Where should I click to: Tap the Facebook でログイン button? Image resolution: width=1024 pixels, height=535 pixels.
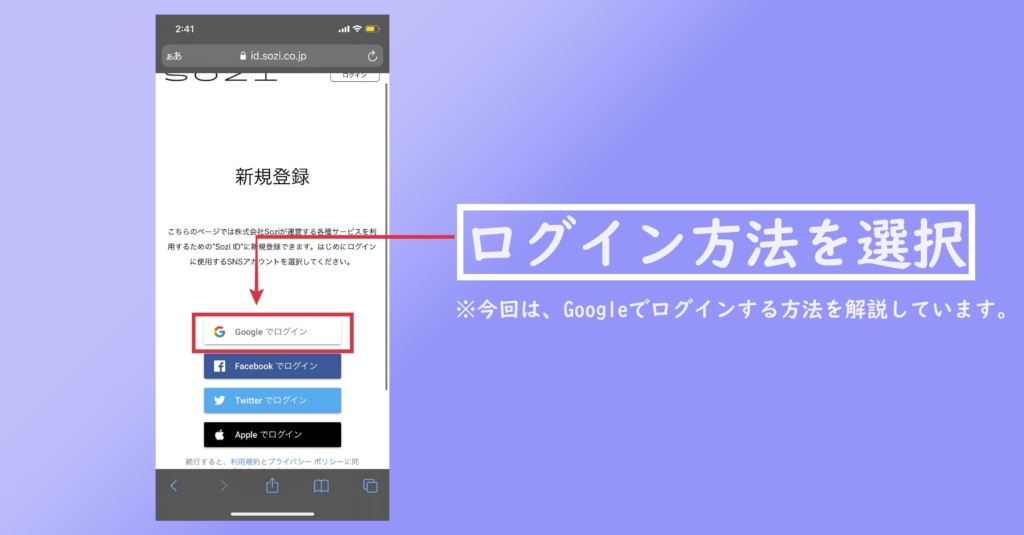pos(272,366)
